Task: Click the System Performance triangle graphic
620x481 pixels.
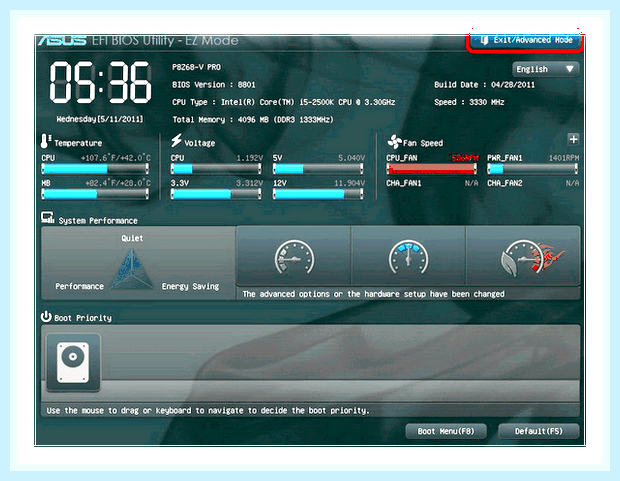Action: (x=132, y=270)
